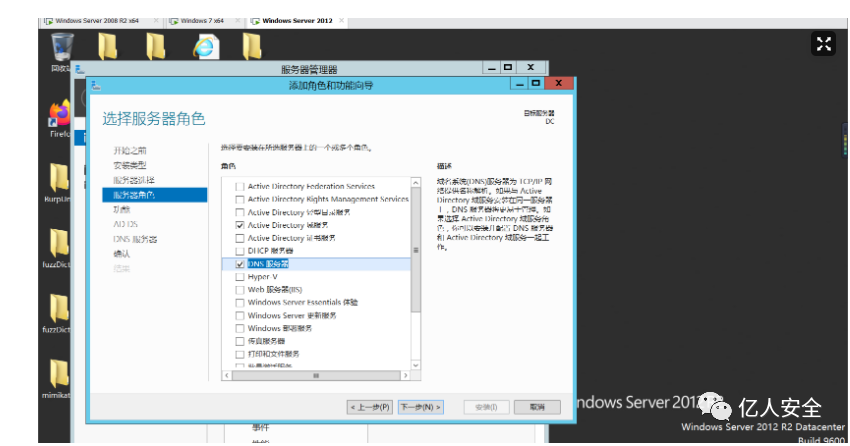Check Windows Server Essentials 体验
Image resolution: width=850 pixels, height=446 pixels.
tap(240, 302)
